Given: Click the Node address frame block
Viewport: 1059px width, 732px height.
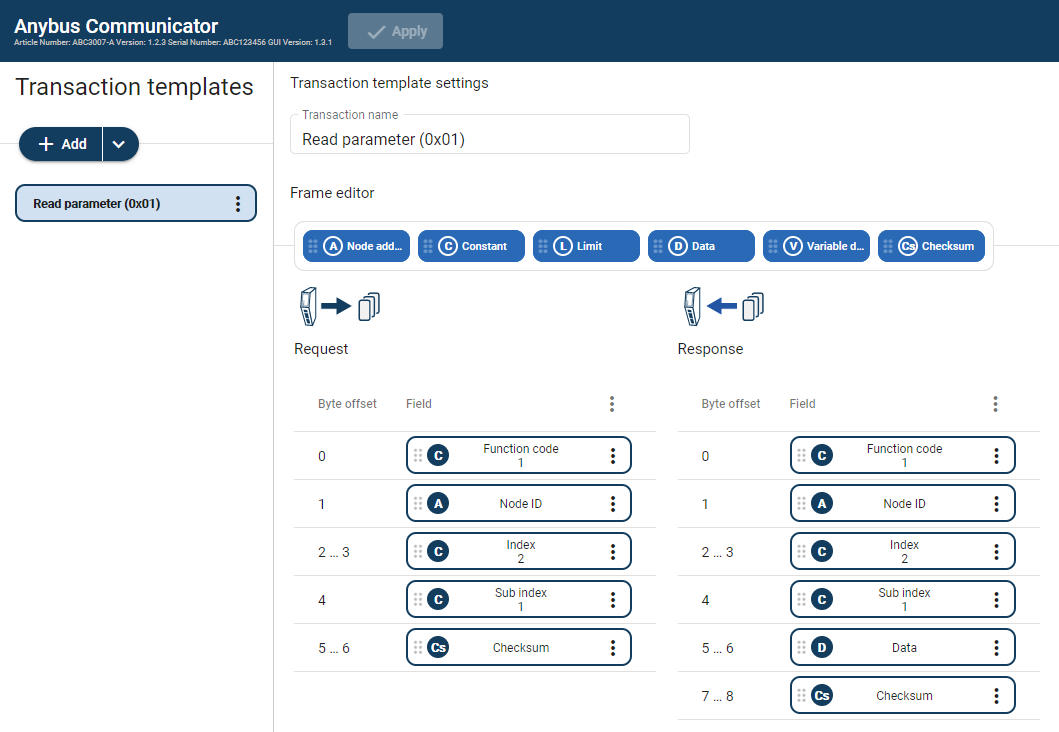Looking at the screenshot, I should tap(357, 246).
